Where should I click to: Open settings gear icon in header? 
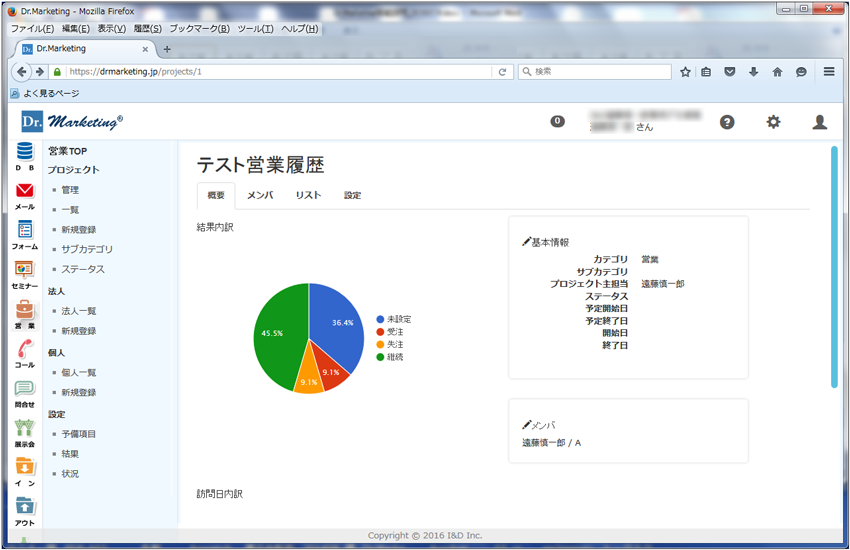click(773, 122)
